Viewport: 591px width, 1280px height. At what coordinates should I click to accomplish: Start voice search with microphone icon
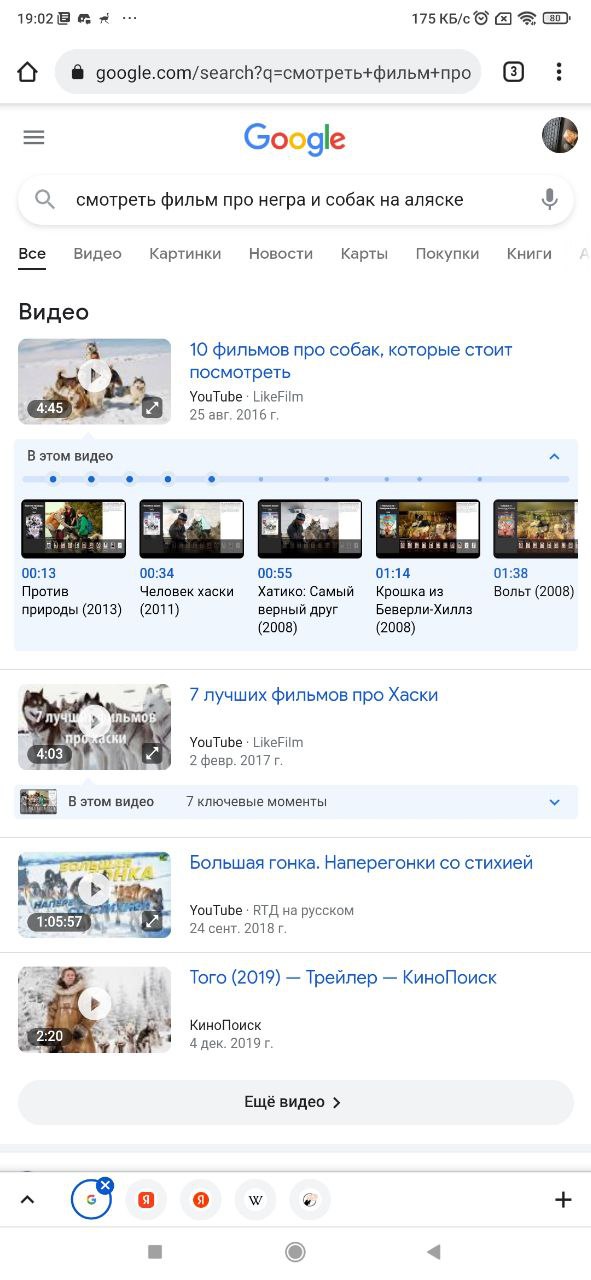(x=549, y=200)
